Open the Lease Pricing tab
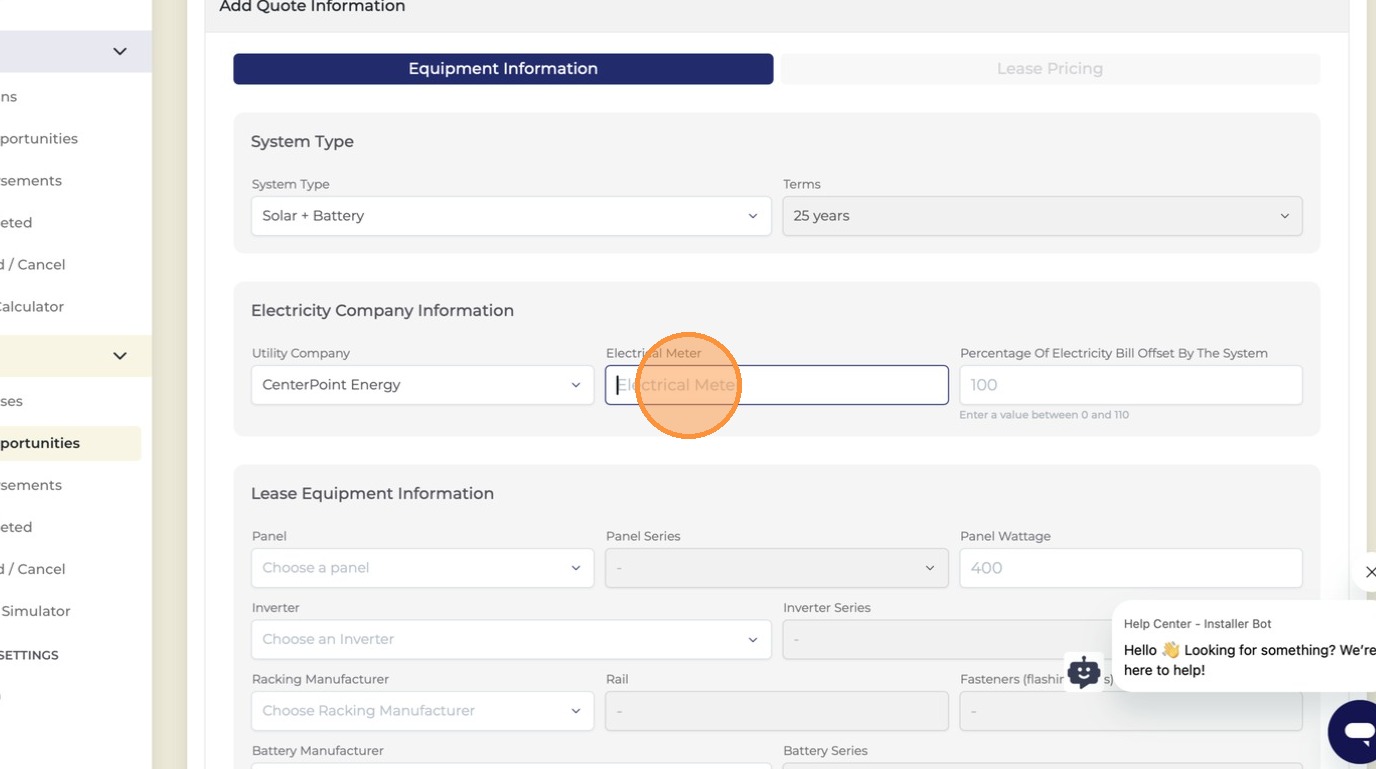This screenshot has height=769, width=1376. [1049, 69]
